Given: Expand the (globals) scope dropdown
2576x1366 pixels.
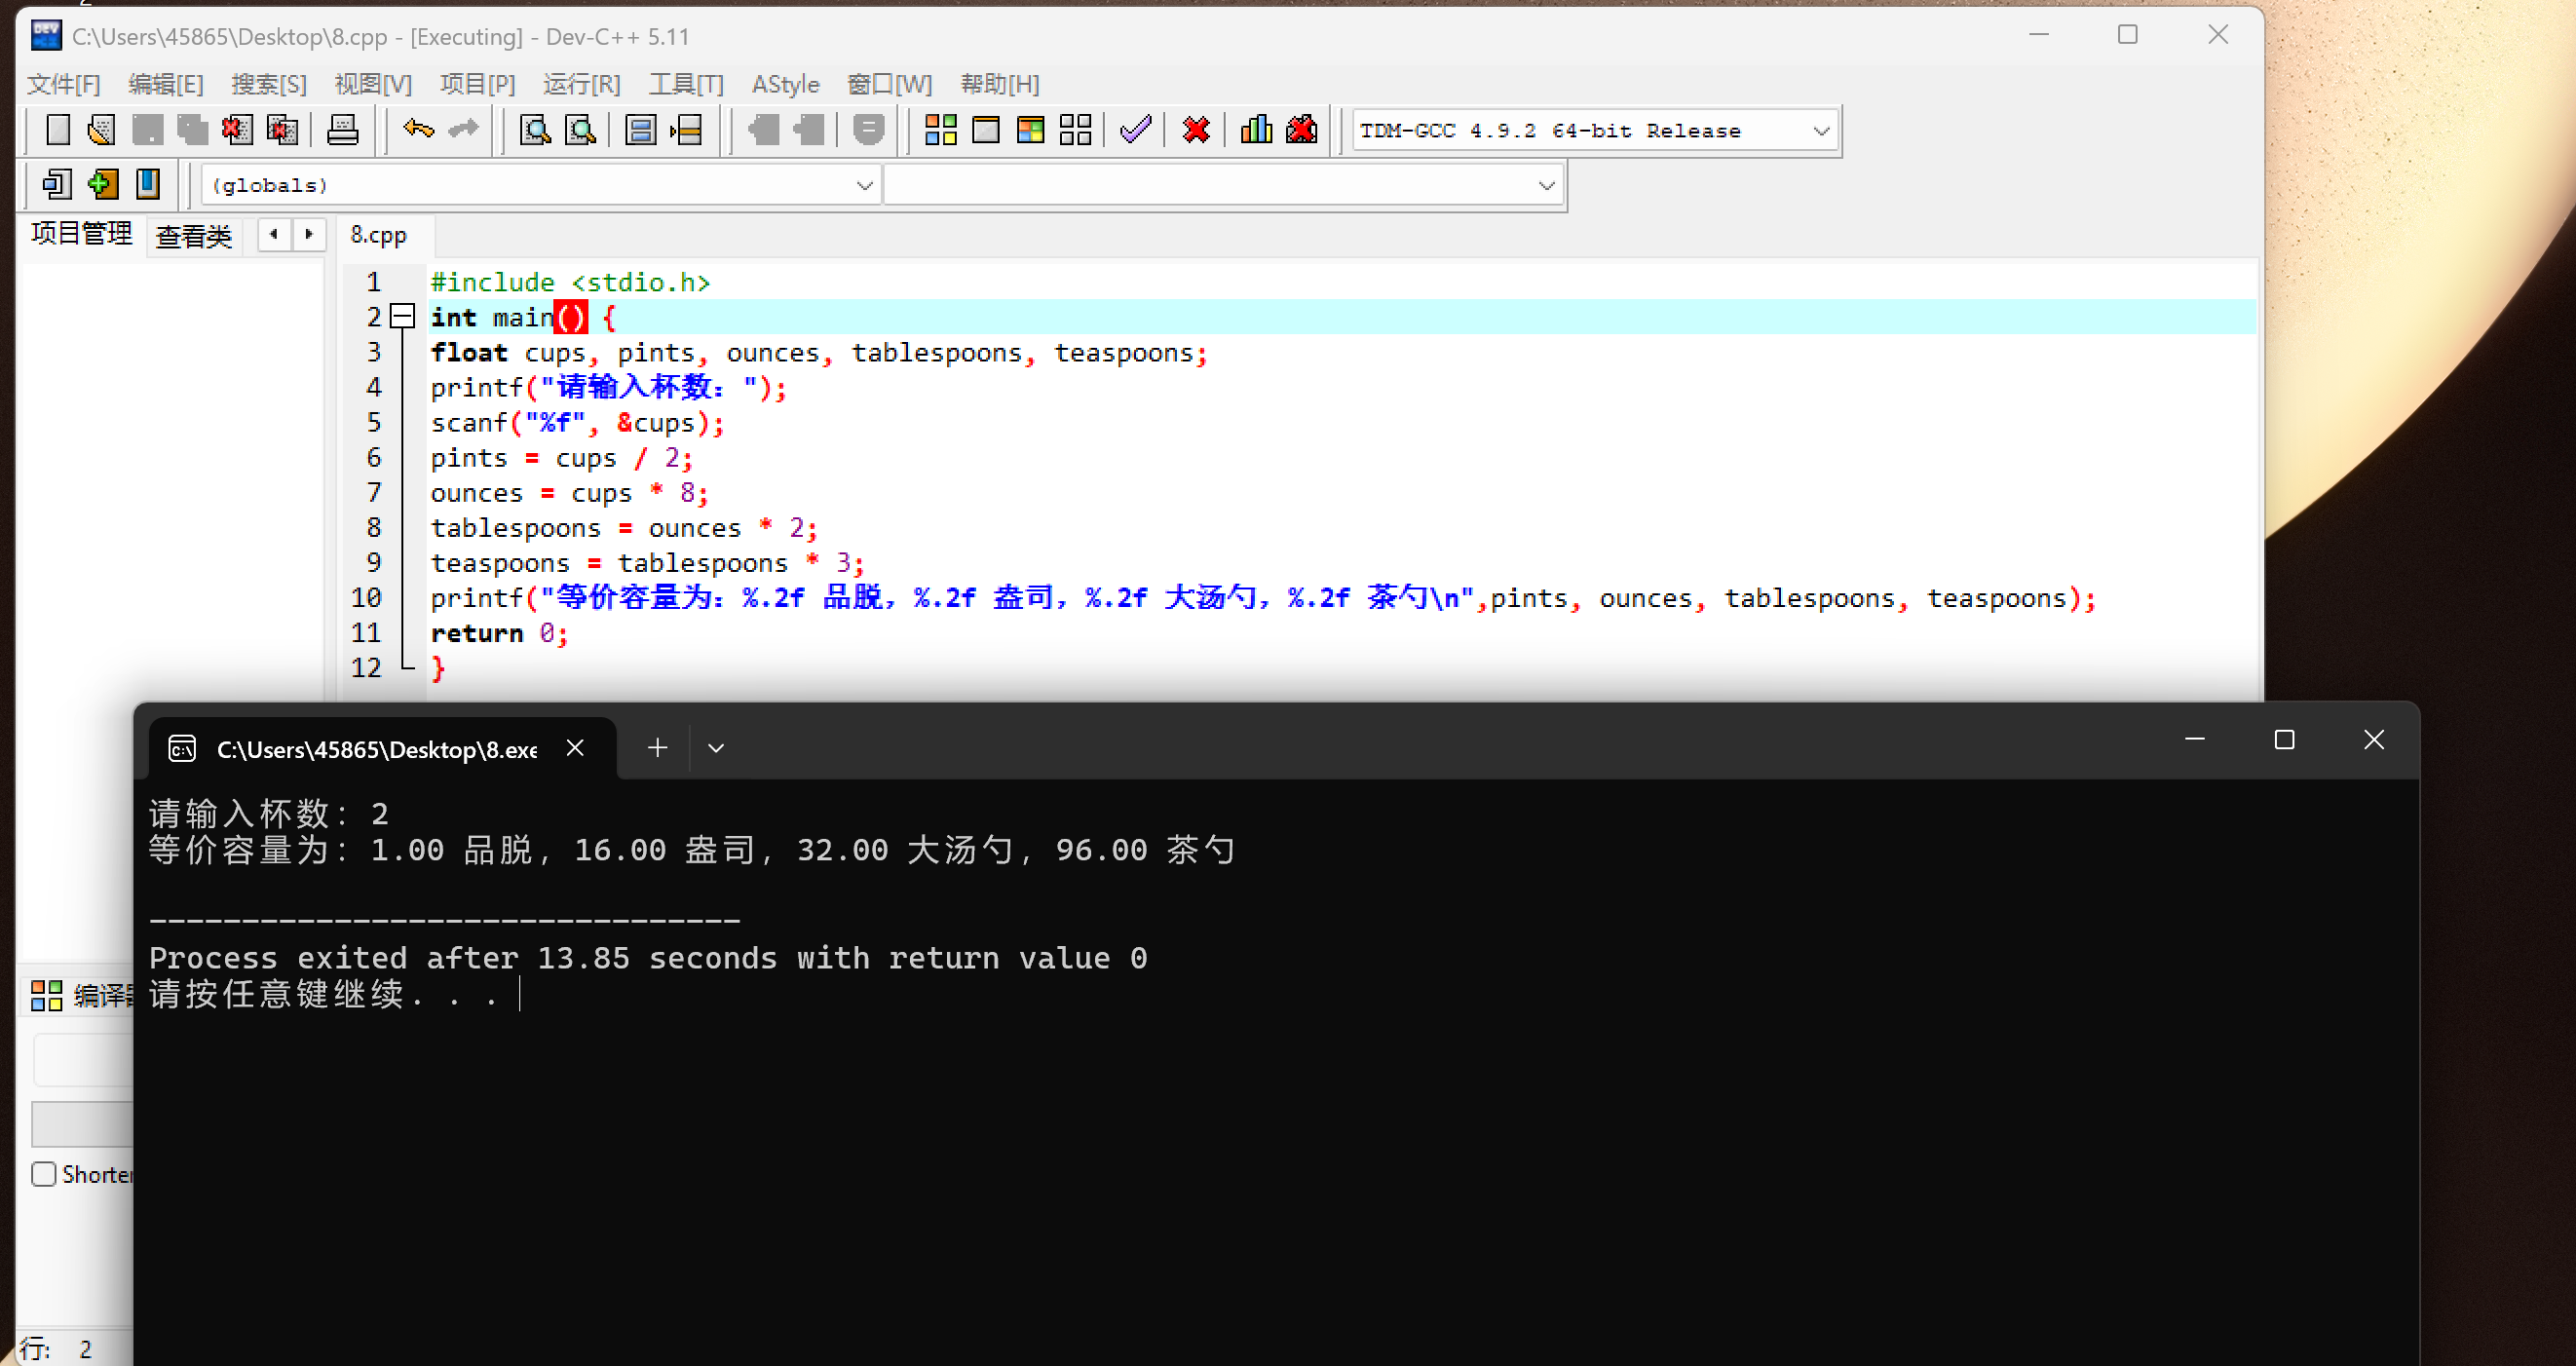Looking at the screenshot, I should [x=864, y=185].
